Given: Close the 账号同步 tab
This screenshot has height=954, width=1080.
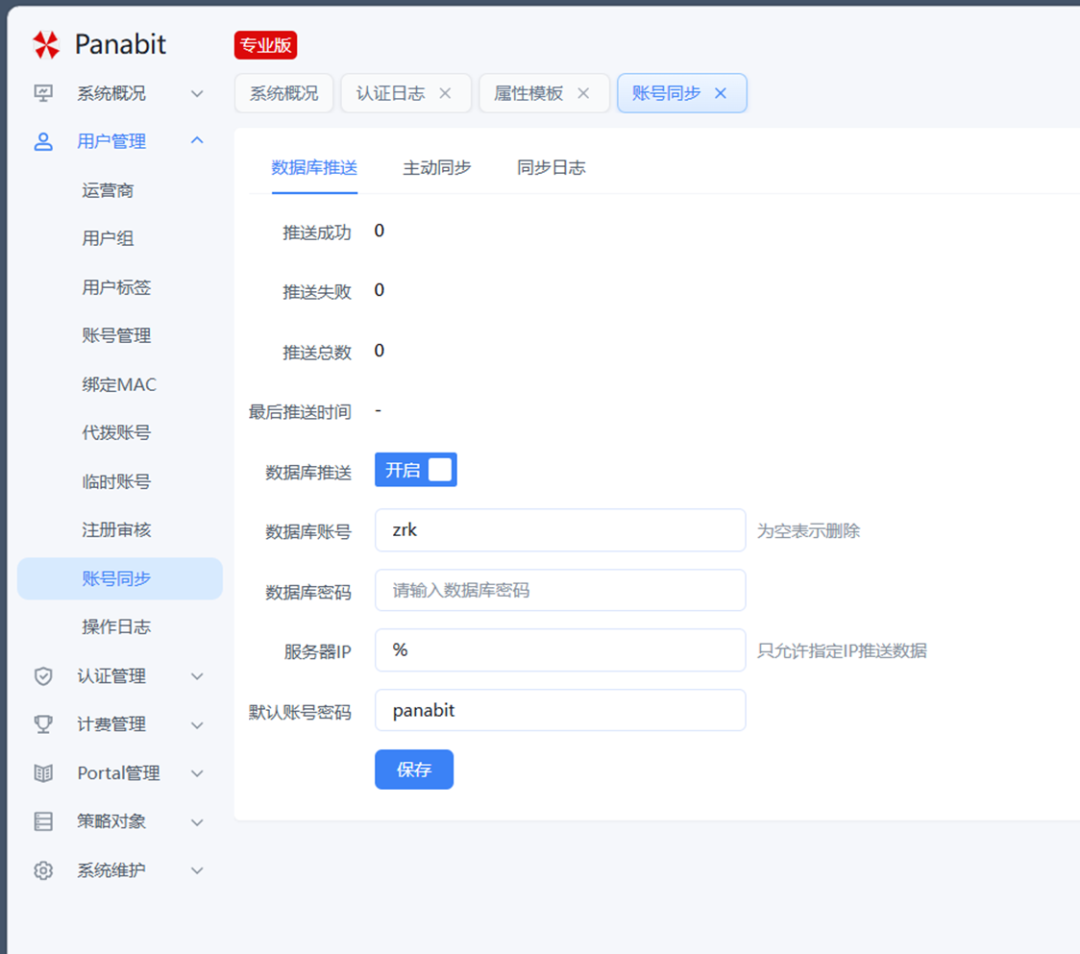Looking at the screenshot, I should point(720,93).
